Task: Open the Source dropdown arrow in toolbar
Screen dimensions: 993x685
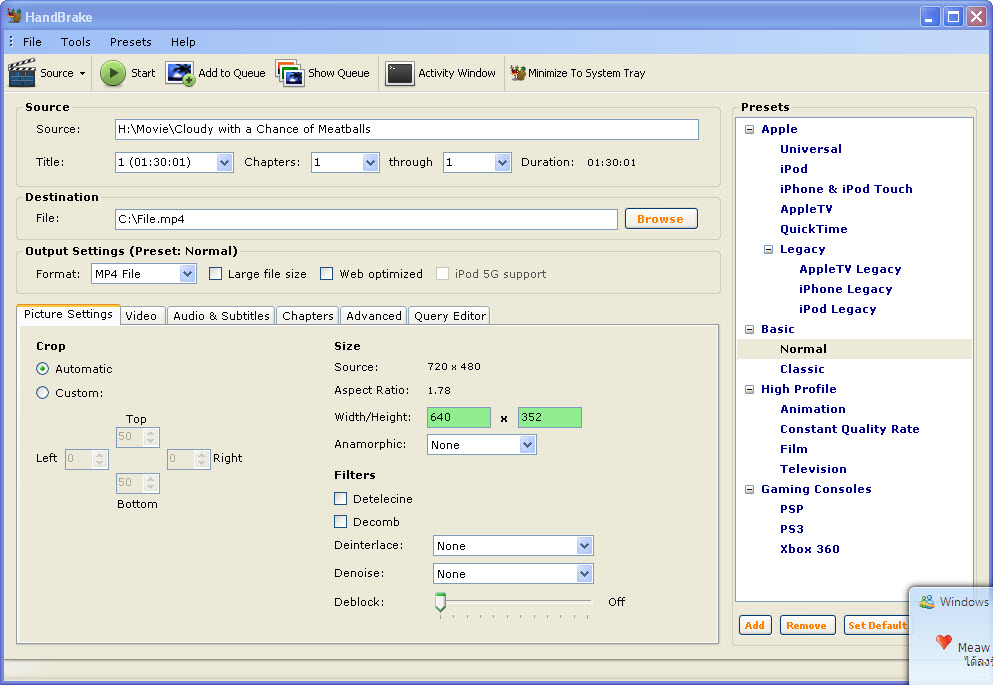Action: point(82,73)
